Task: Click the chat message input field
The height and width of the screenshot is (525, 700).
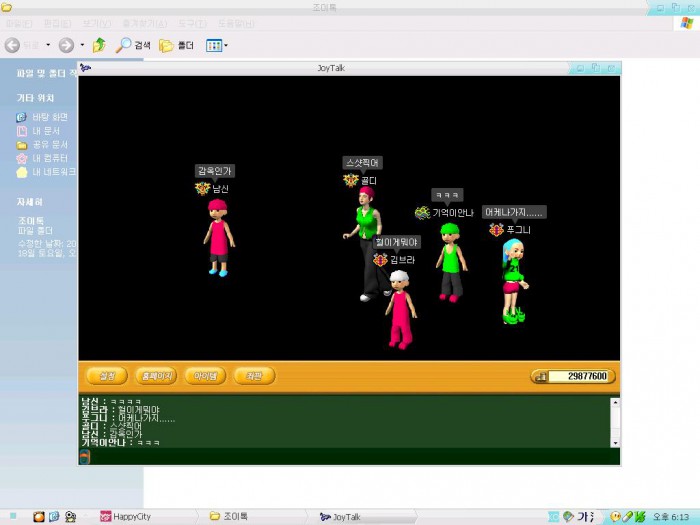Action: [350, 457]
